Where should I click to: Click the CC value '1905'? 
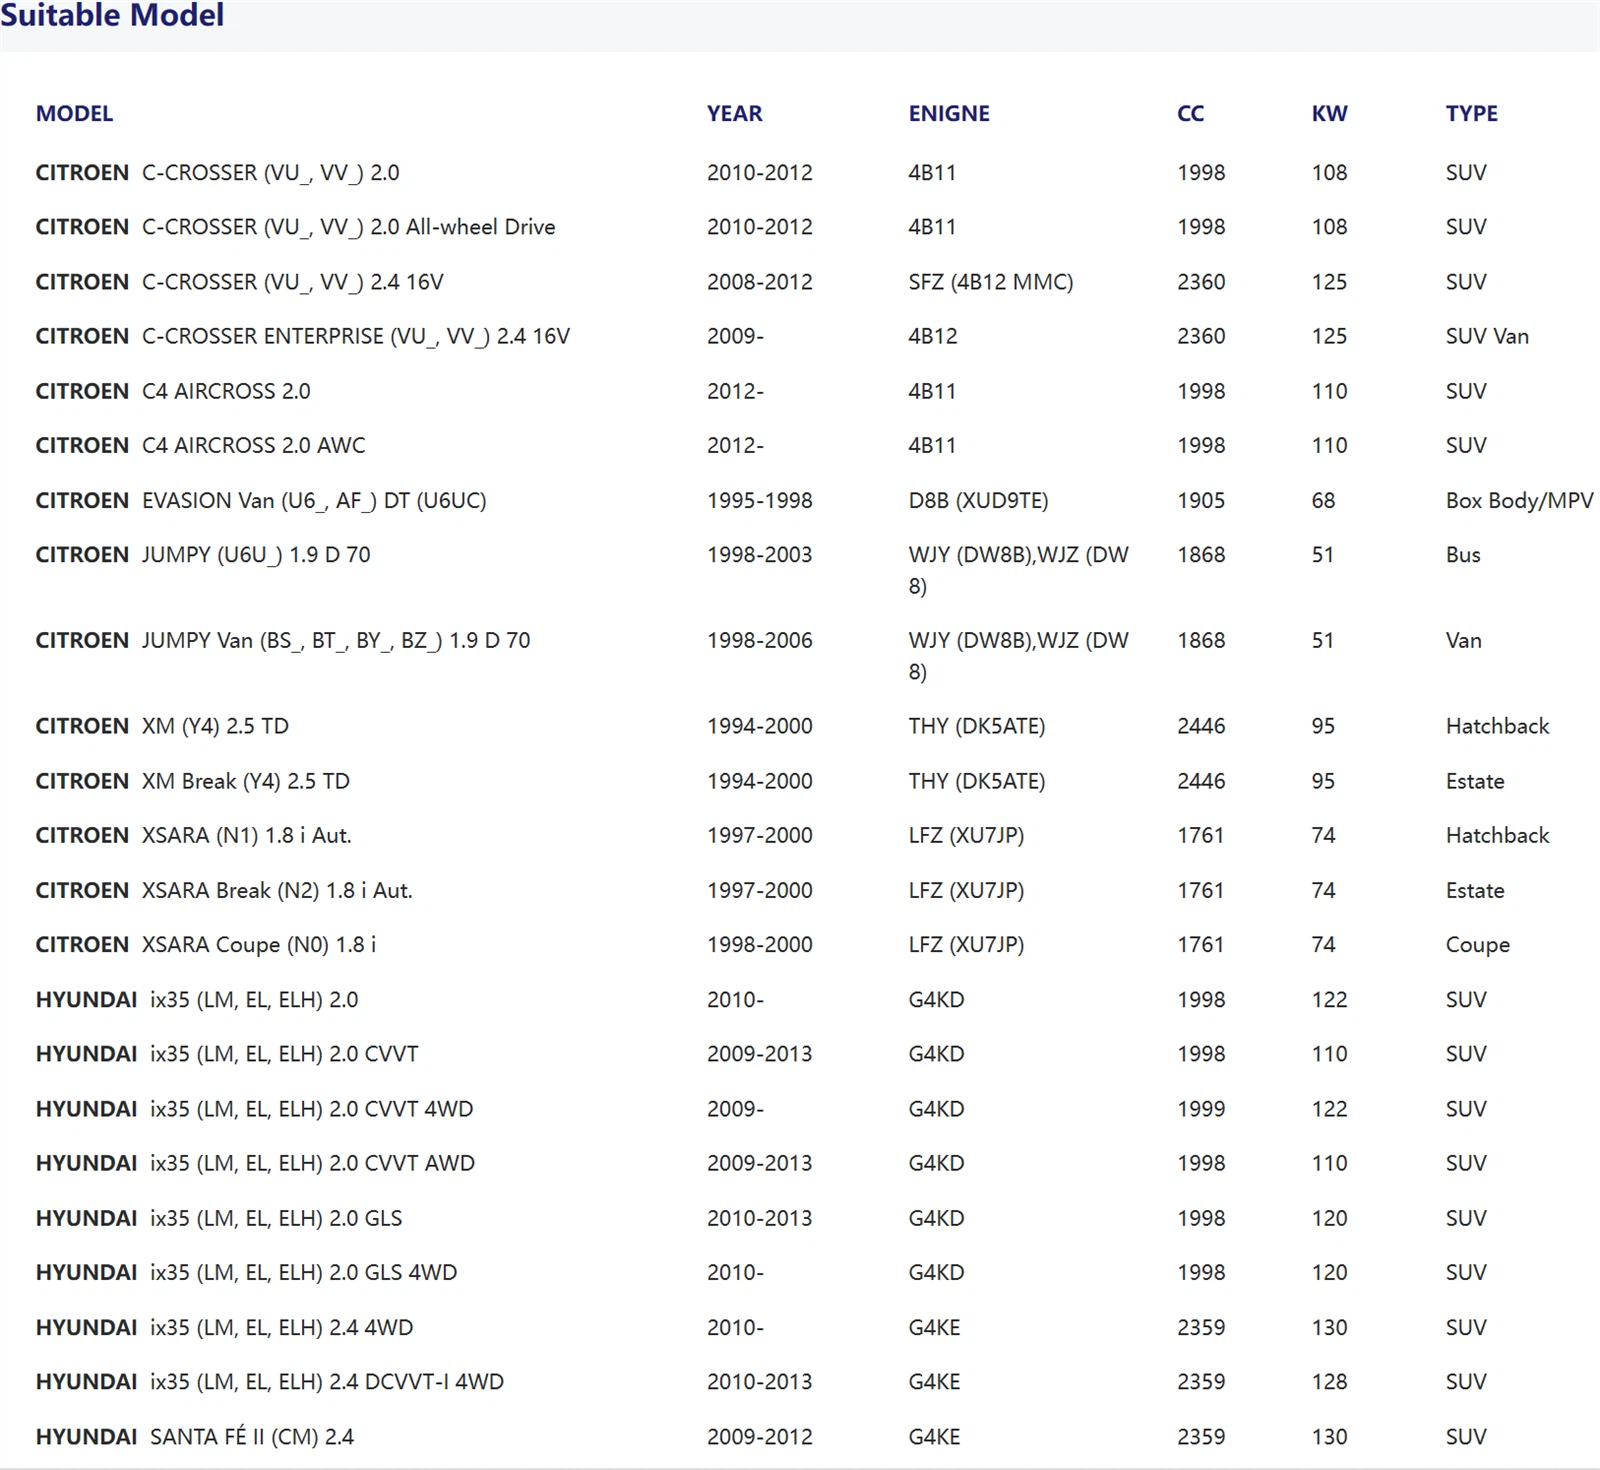tap(1201, 501)
